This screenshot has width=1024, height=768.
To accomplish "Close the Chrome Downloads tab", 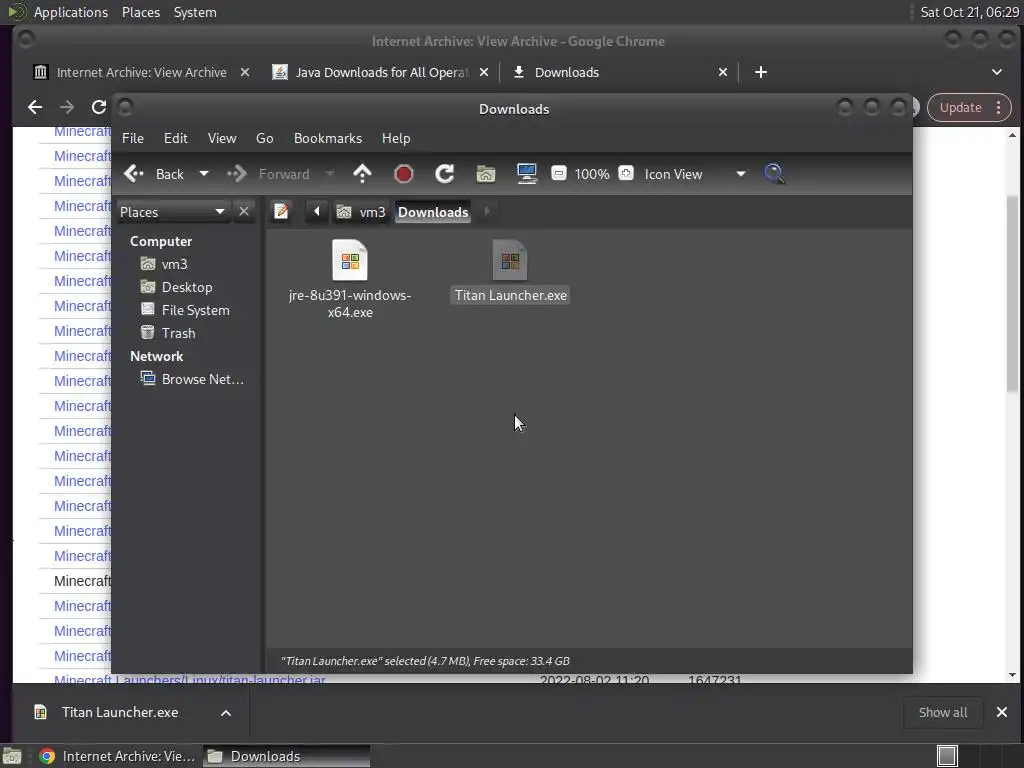I will 723,72.
